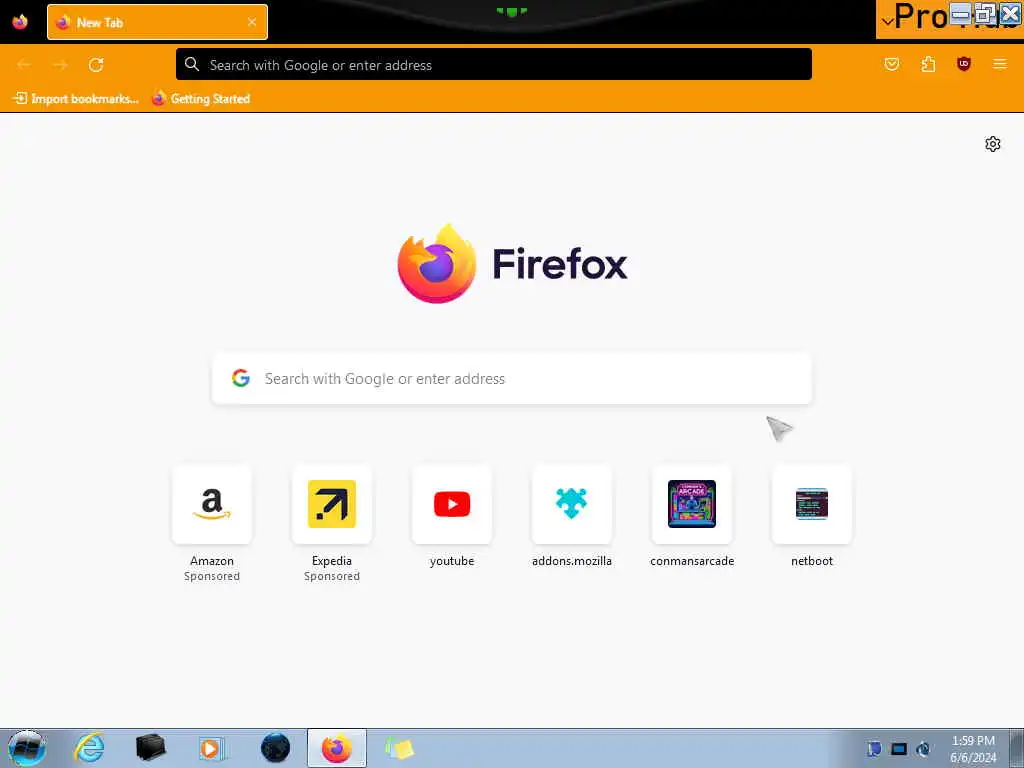Open Windows Media Player in taskbar
Viewport: 1024px width, 768px height.
click(212, 748)
